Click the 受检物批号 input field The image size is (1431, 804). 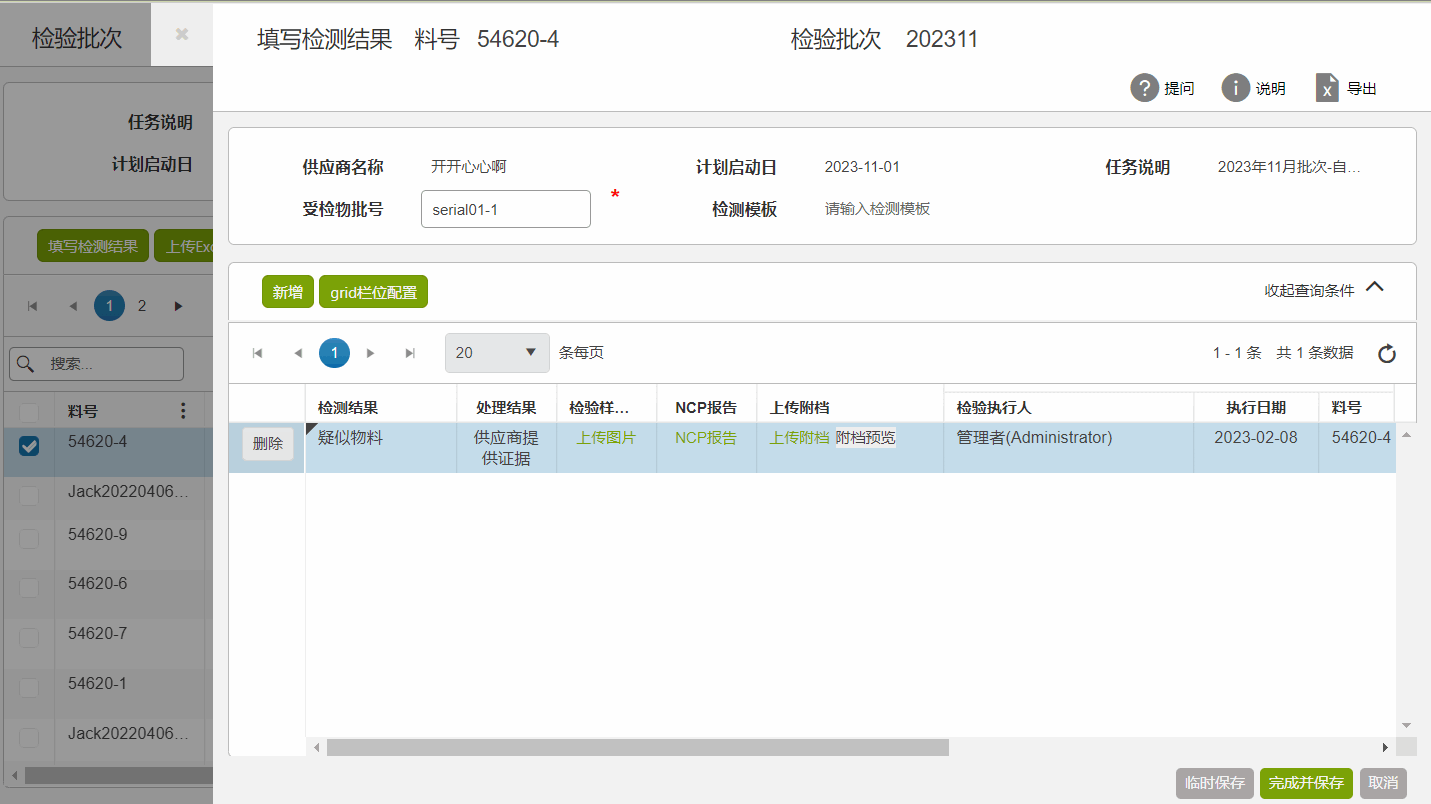[506, 209]
